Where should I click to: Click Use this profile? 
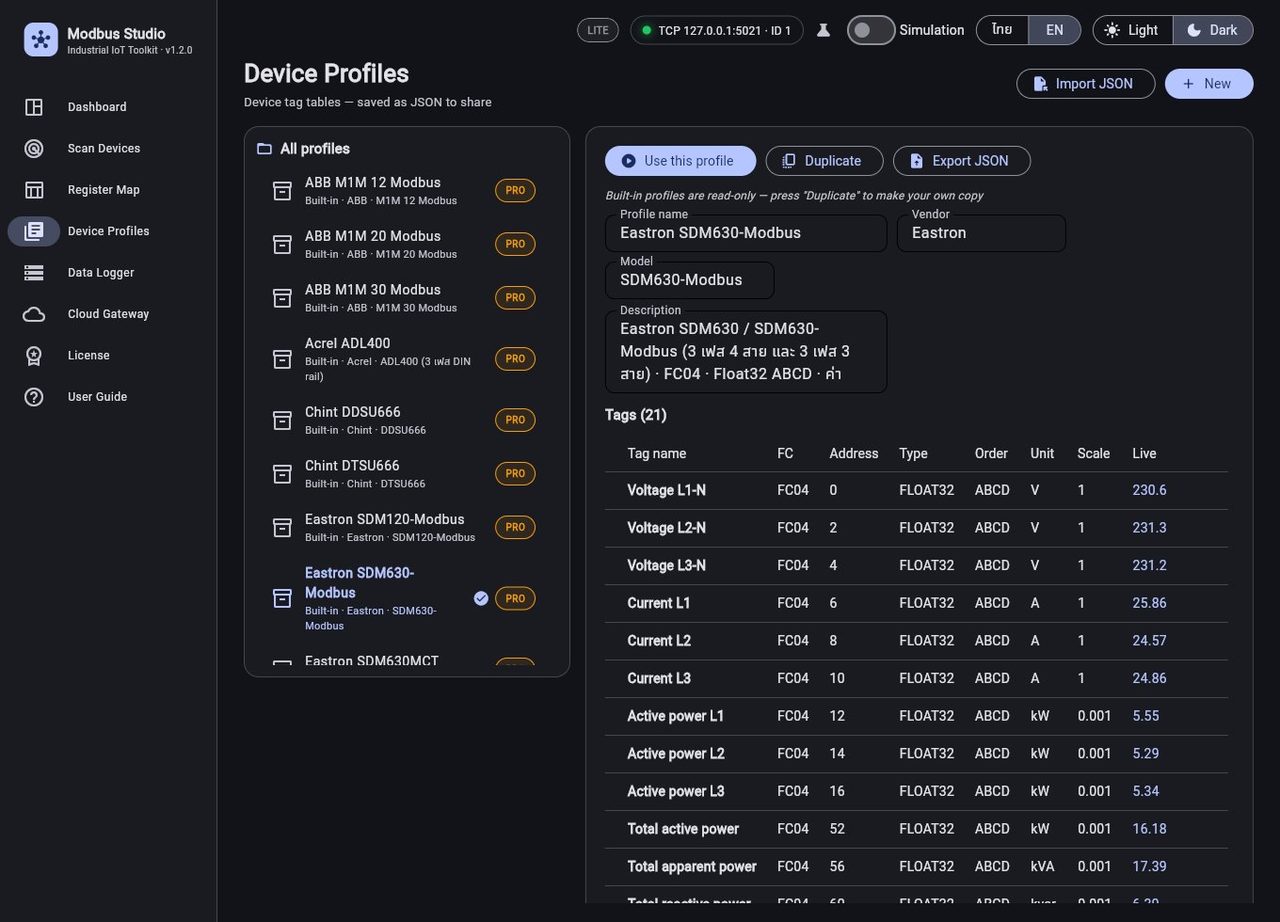tap(680, 161)
